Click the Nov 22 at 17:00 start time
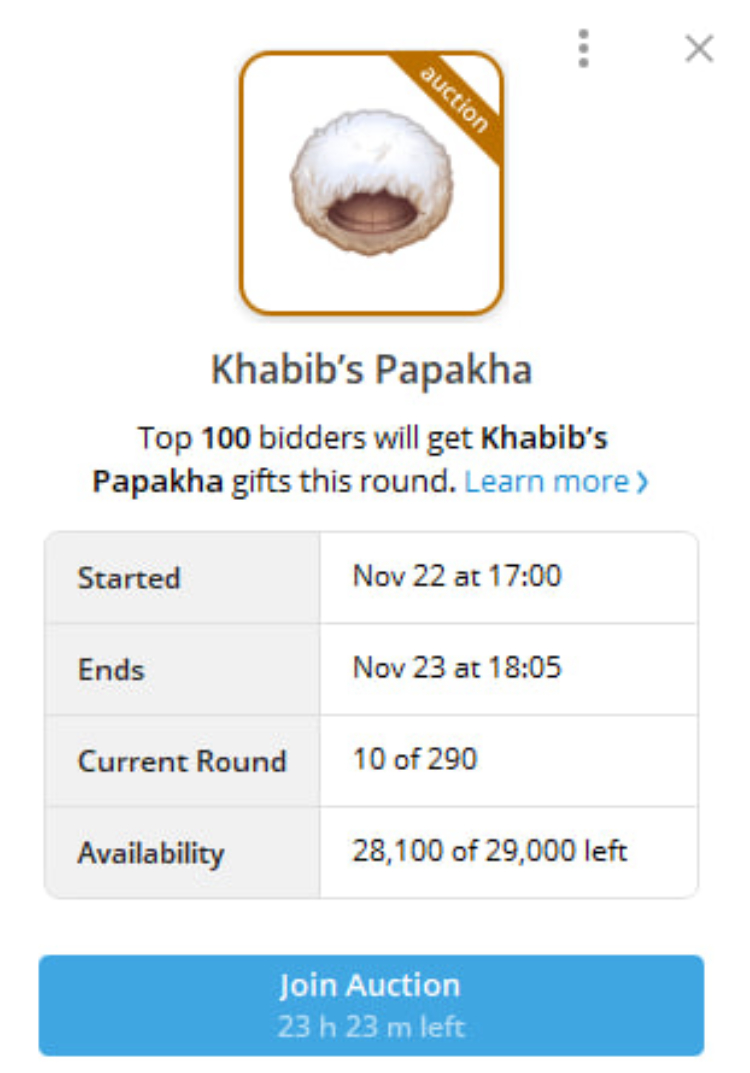This screenshot has height=1073, width=750. [x=457, y=576]
